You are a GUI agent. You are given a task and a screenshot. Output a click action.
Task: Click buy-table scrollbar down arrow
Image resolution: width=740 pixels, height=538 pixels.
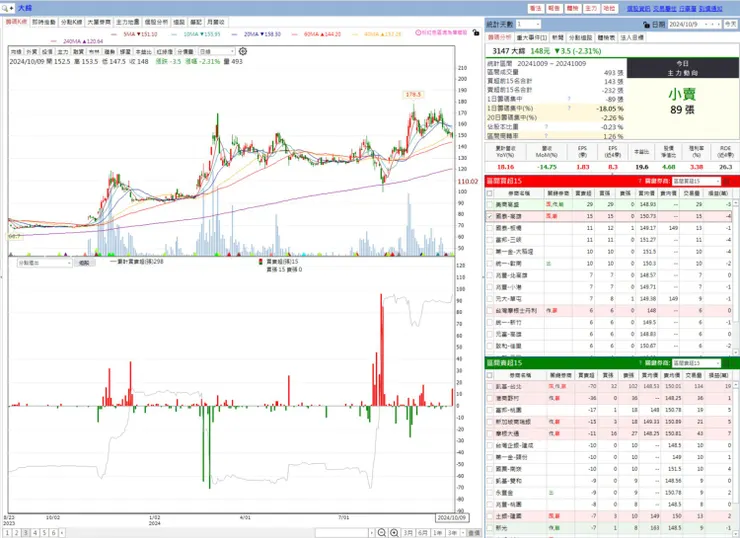tap(735, 353)
